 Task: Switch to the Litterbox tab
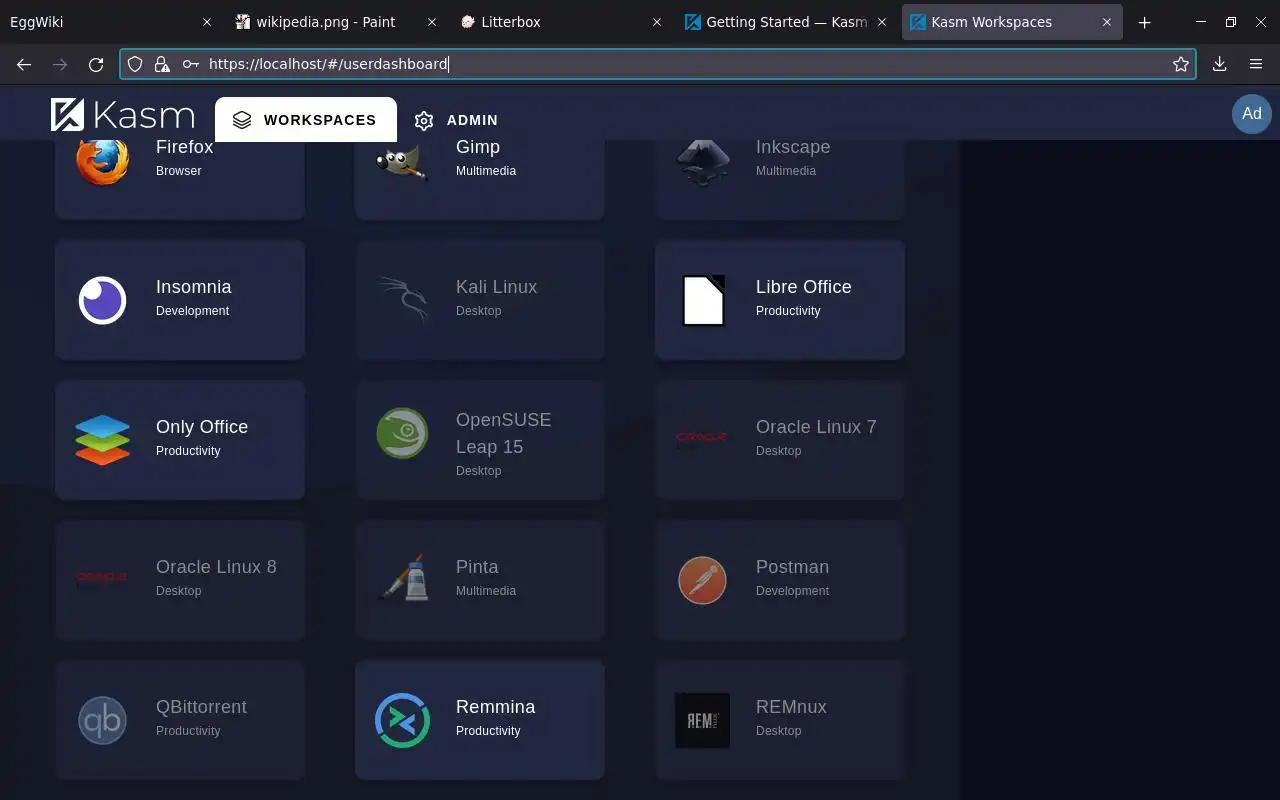562,22
